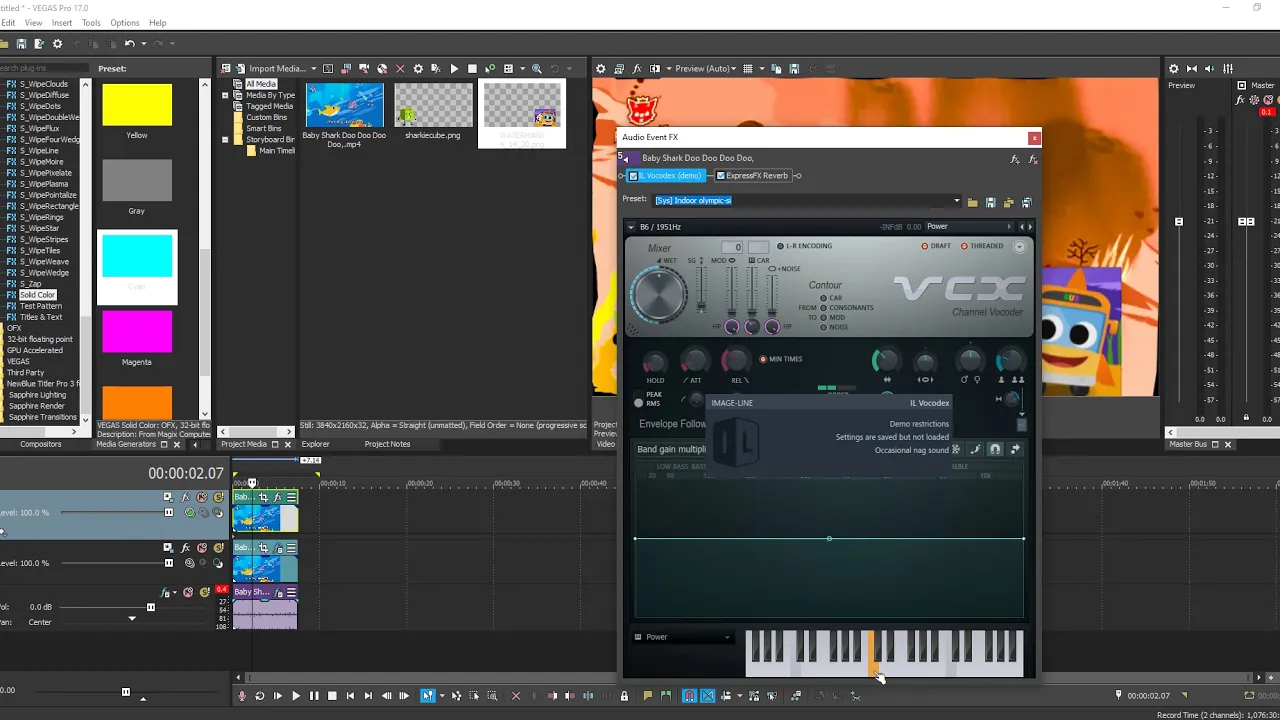
Task: Open event pan/crop on first video event
Action: (x=264, y=497)
